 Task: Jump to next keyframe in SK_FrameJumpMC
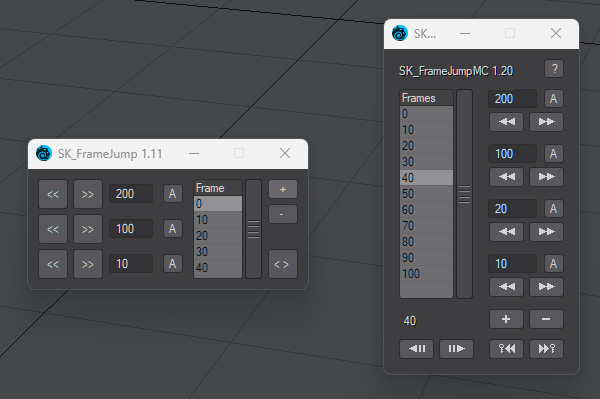pos(546,349)
